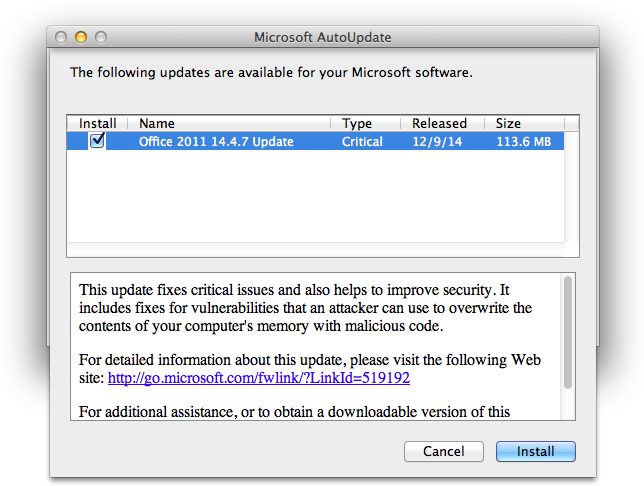Close the Microsoft AutoUpdate window

tap(62, 38)
